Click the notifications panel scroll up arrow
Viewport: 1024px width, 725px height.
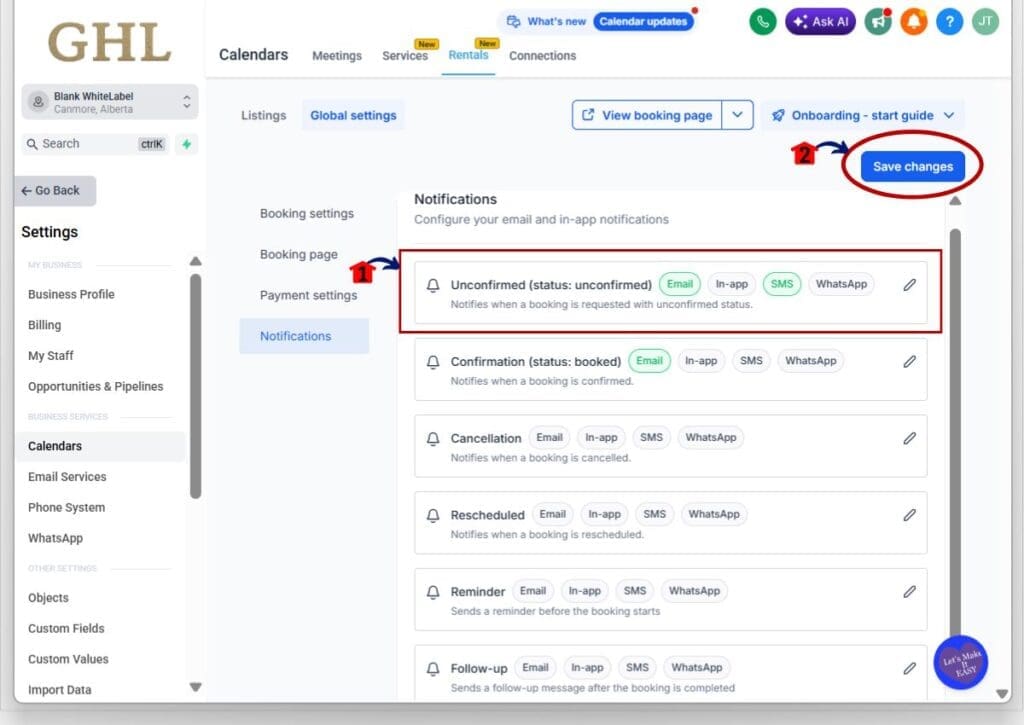pos(955,201)
